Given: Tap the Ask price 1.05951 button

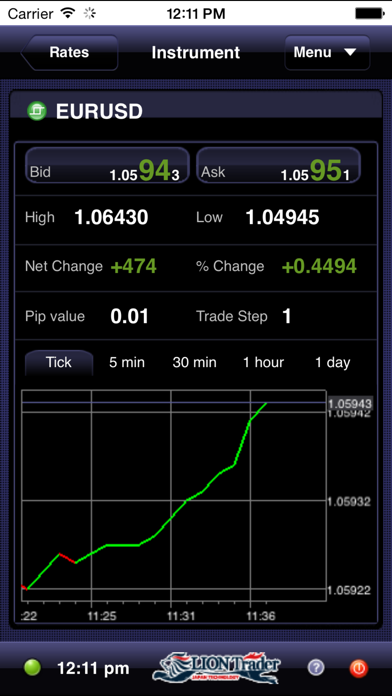Looking at the screenshot, I should tap(278, 166).
